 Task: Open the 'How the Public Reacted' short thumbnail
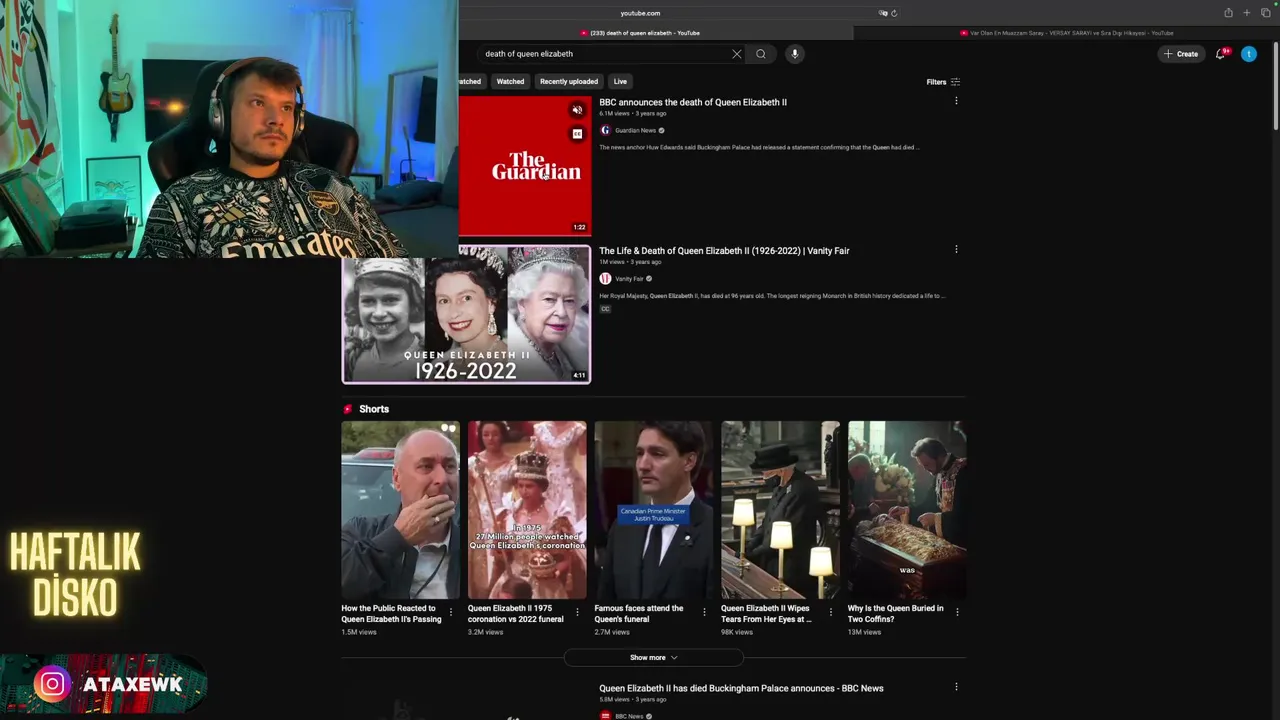400,510
